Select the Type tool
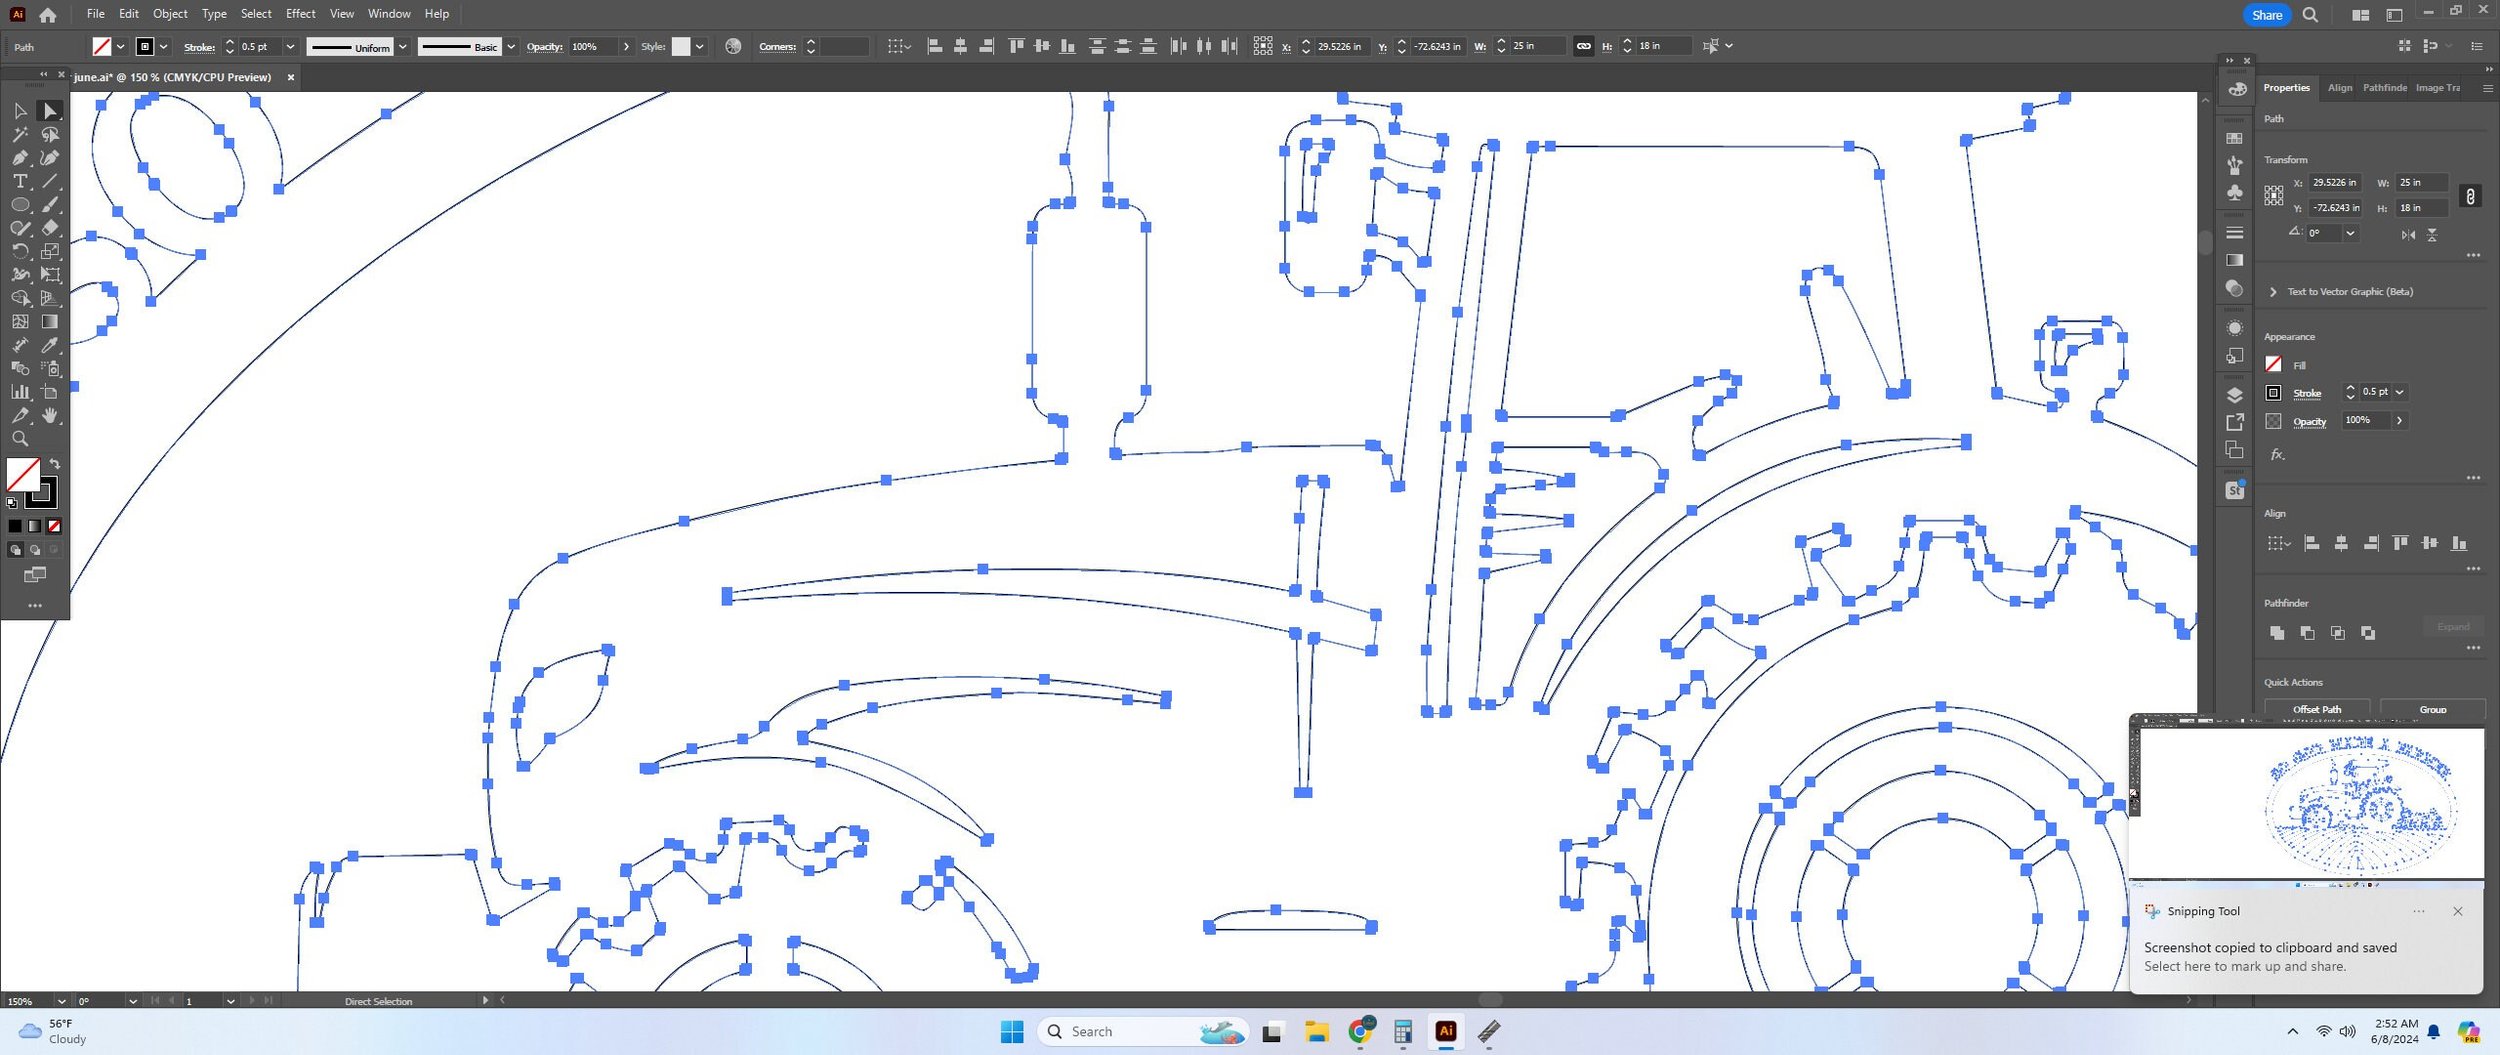 pos(20,181)
